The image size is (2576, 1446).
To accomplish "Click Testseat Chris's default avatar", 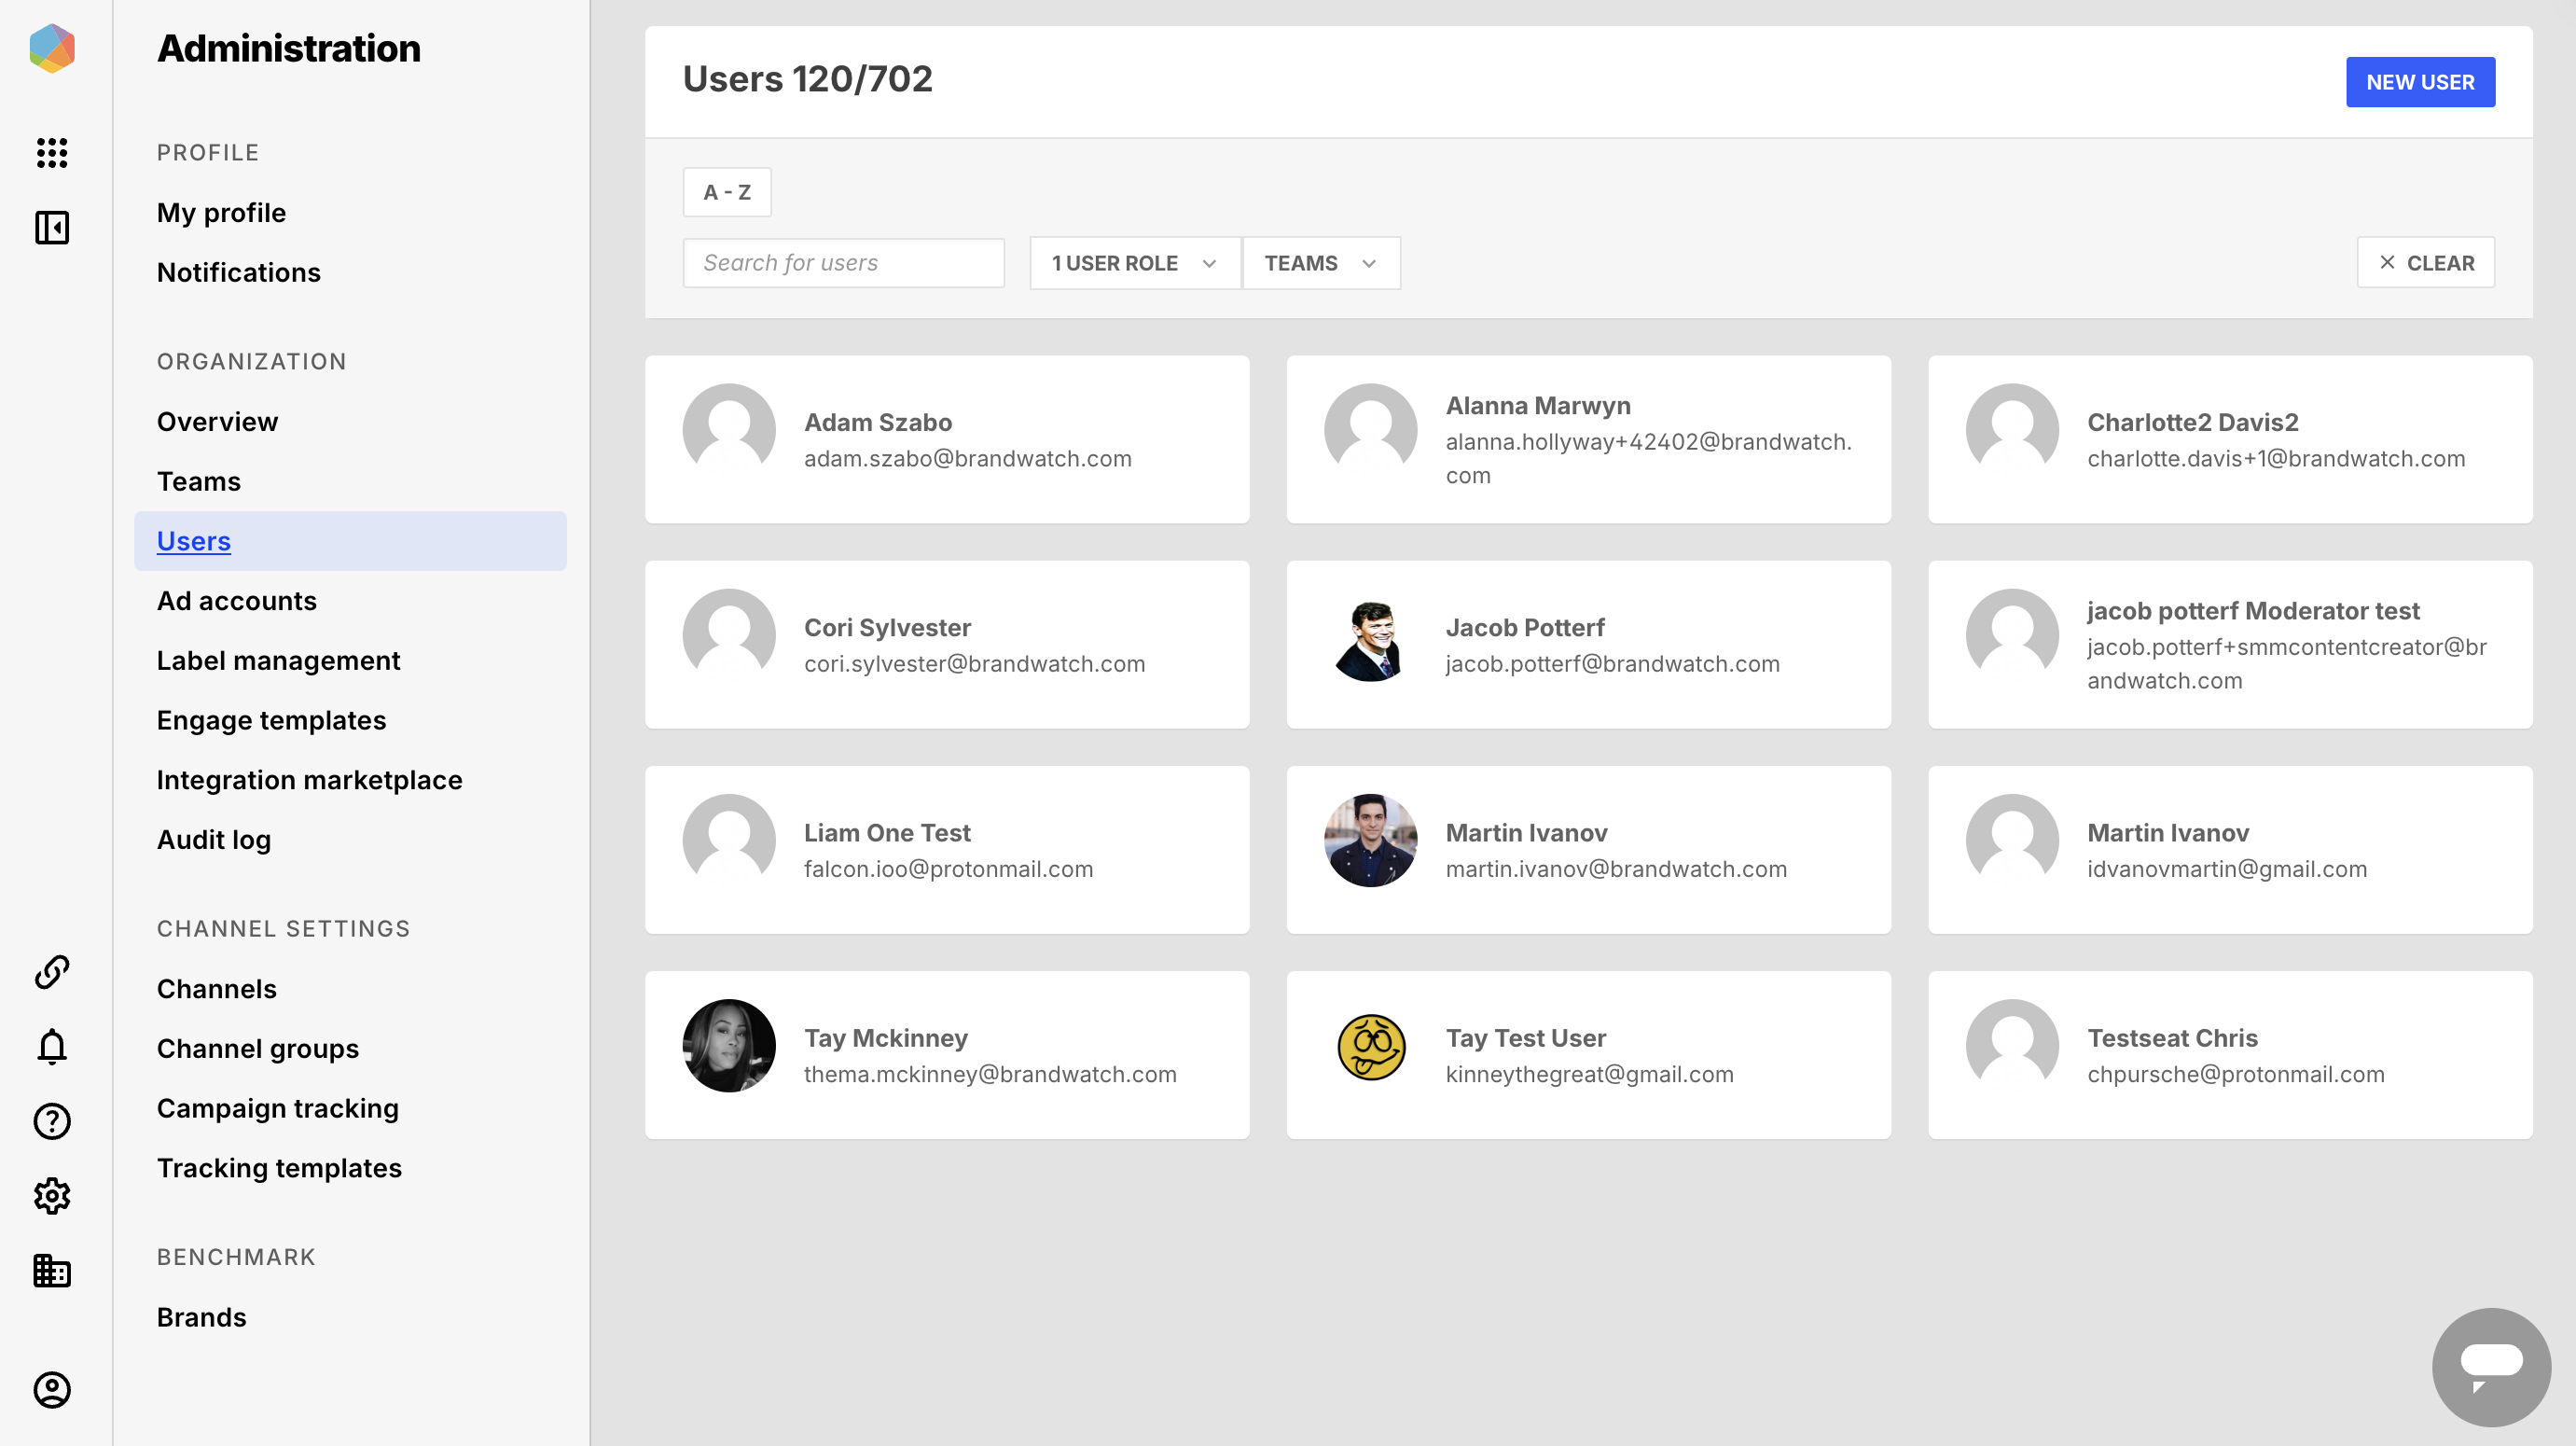I will (2012, 1045).
